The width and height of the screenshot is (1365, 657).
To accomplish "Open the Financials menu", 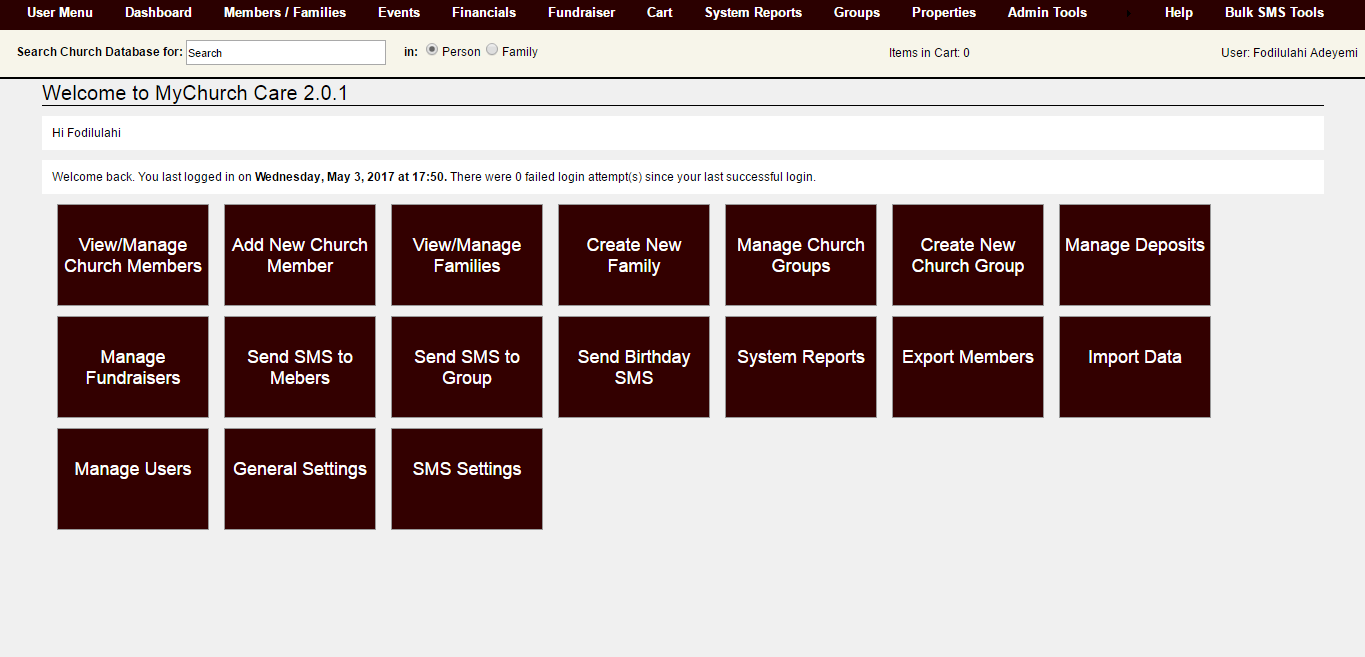I will (484, 13).
